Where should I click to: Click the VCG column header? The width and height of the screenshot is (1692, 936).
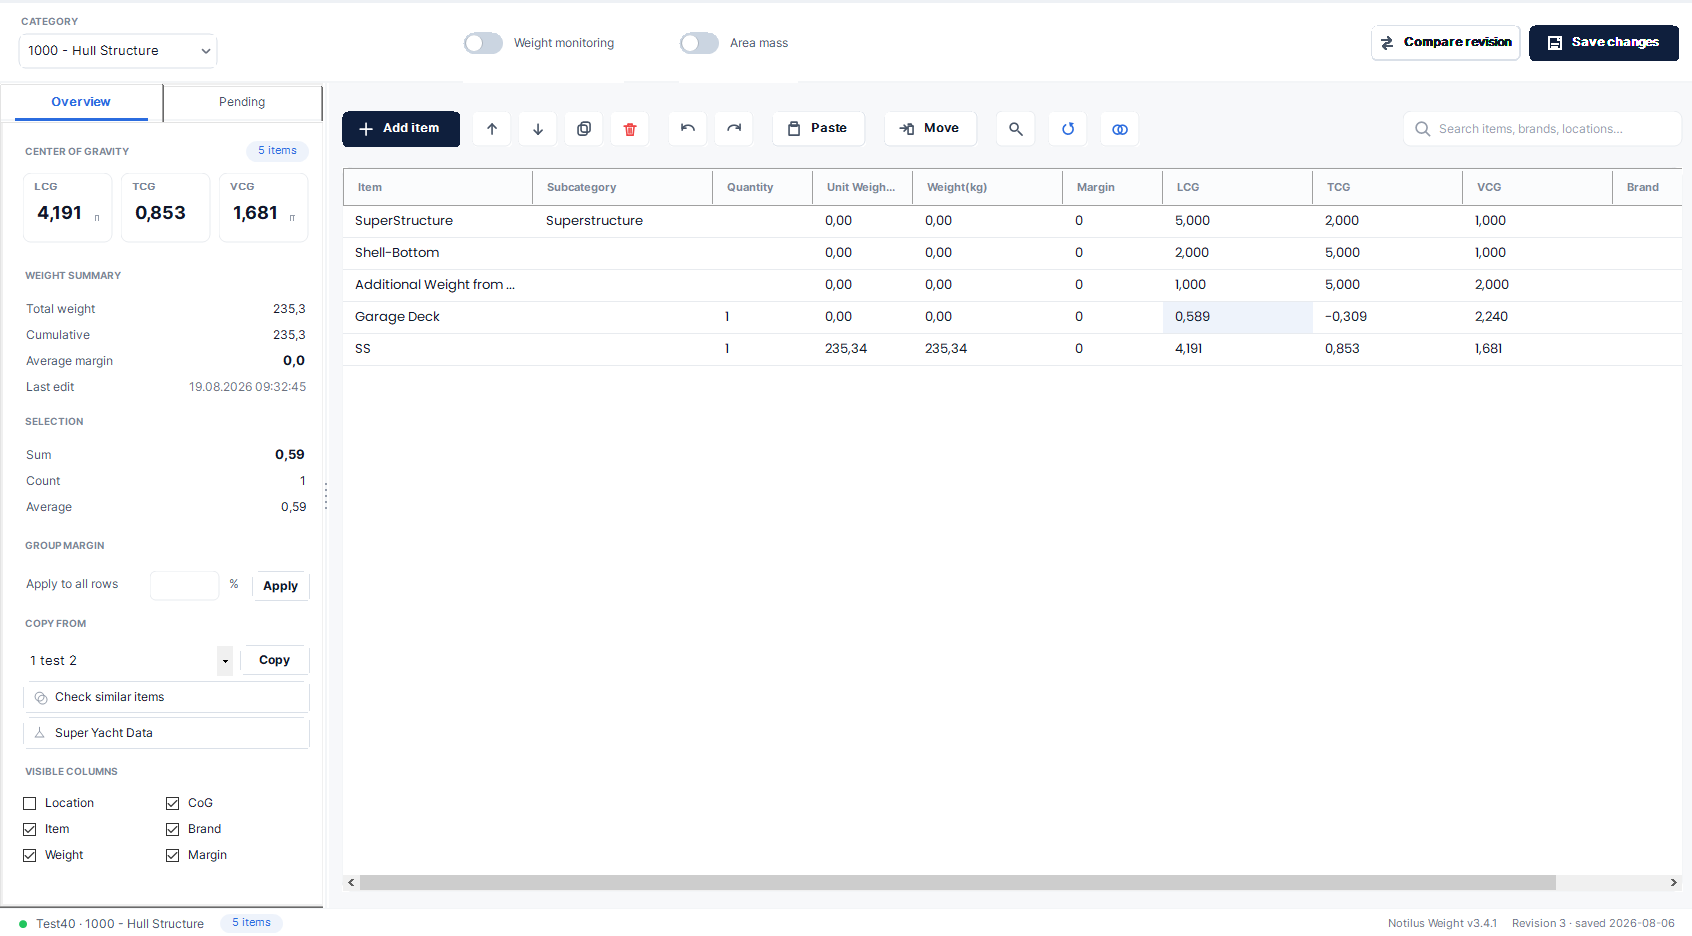coord(1537,187)
